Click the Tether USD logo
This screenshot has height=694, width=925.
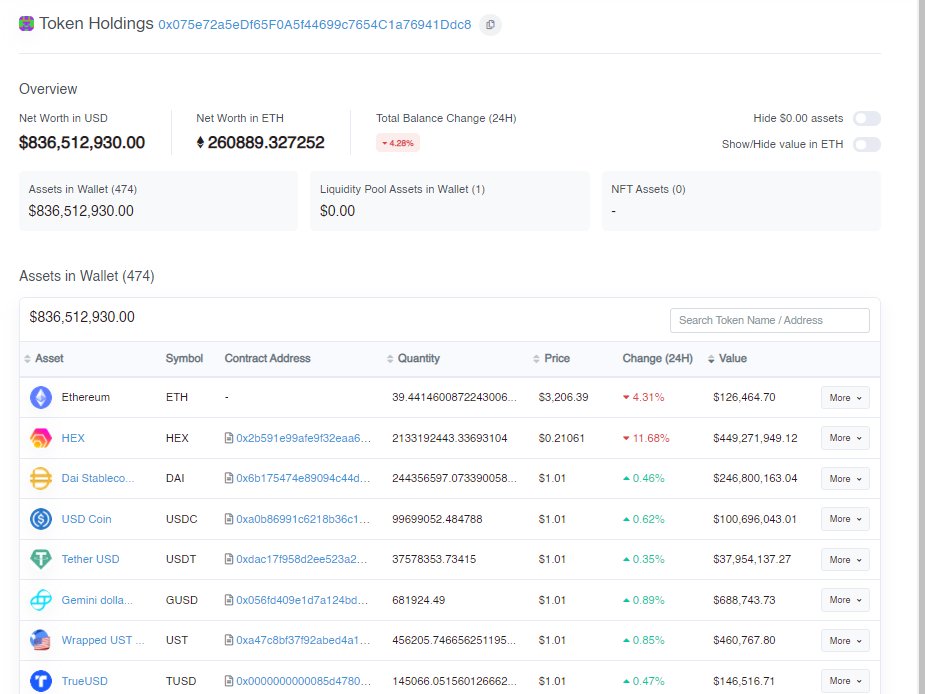point(41,559)
